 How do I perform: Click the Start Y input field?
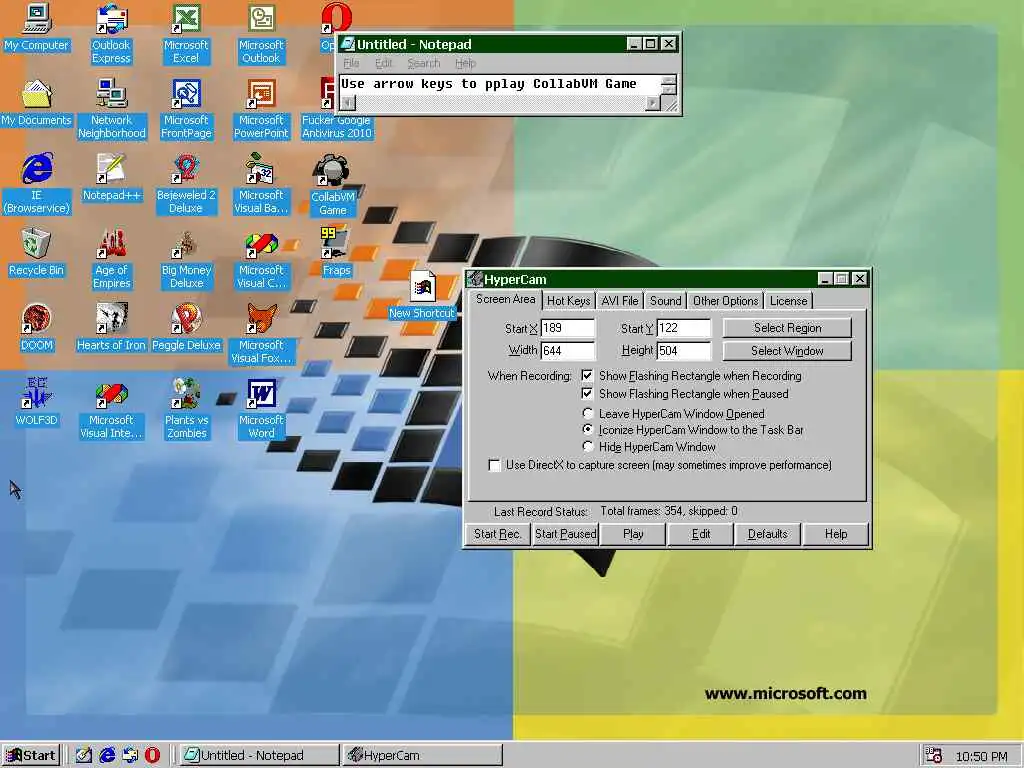click(x=684, y=328)
